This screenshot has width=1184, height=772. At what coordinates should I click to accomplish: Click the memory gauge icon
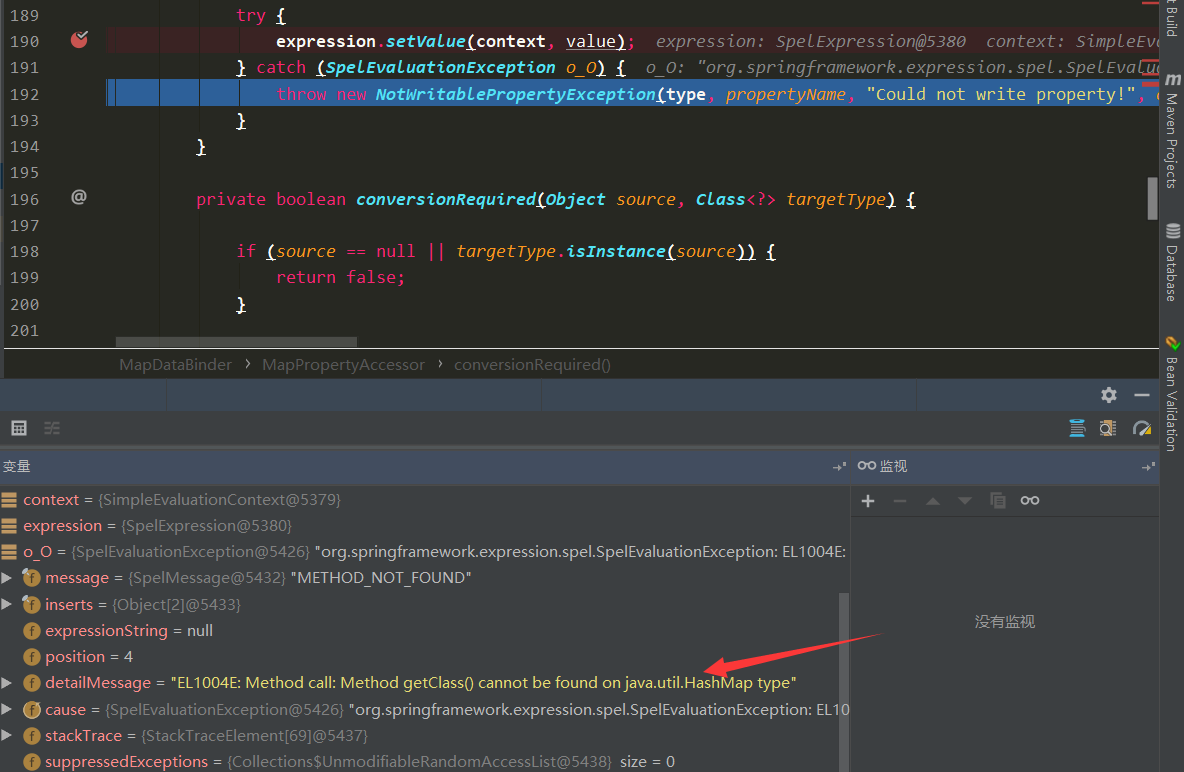tap(1142, 428)
